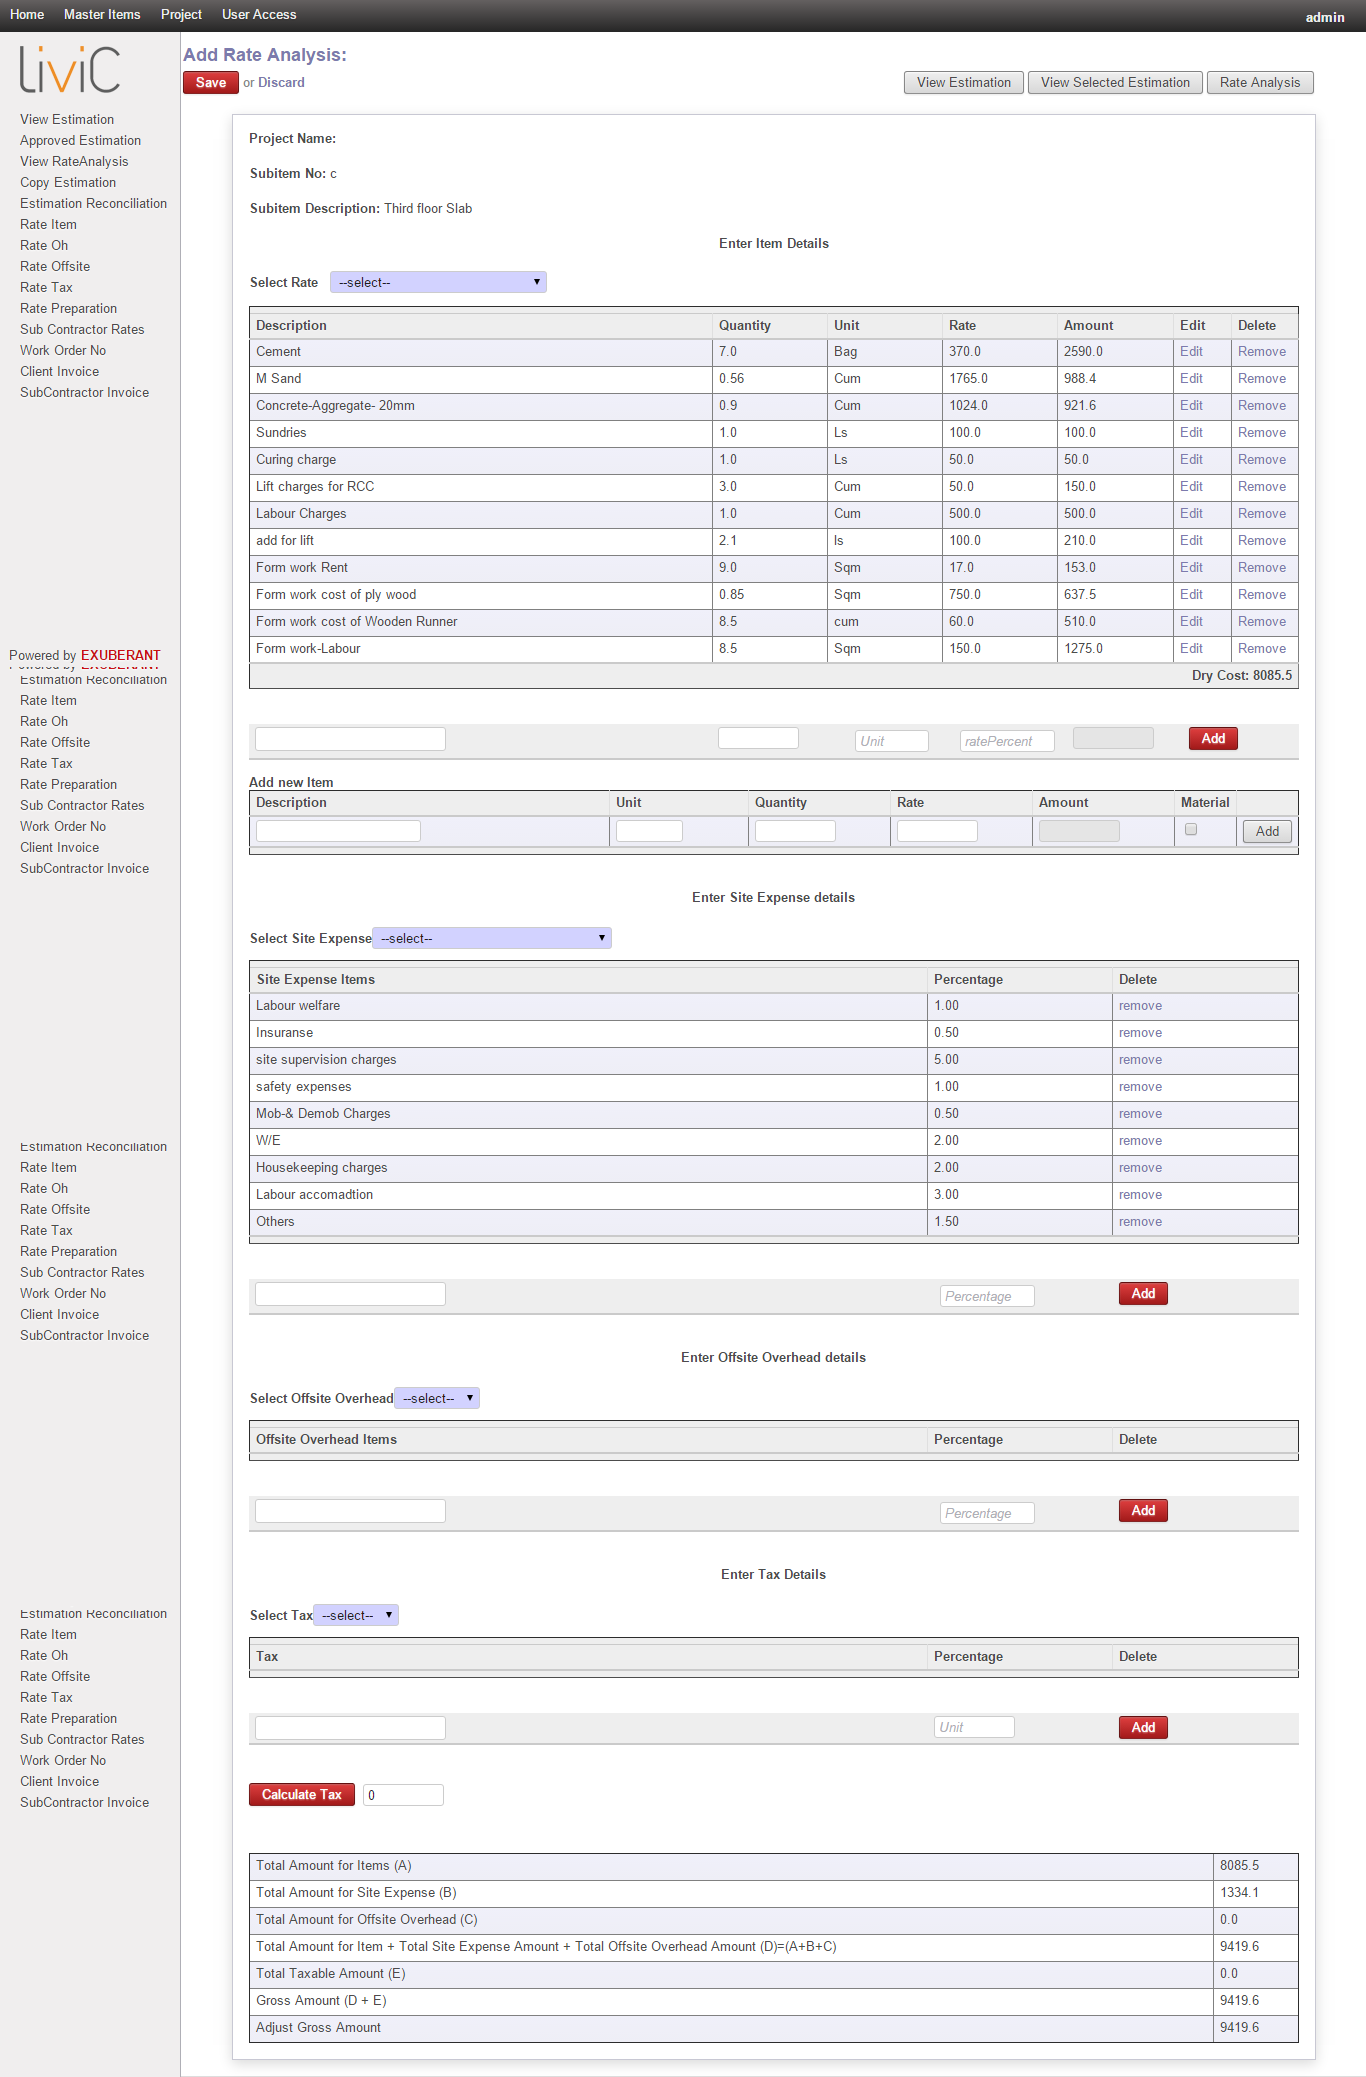Focus the Offsite Overhead Percentage input
1366x2077 pixels.
[987, 1513]
